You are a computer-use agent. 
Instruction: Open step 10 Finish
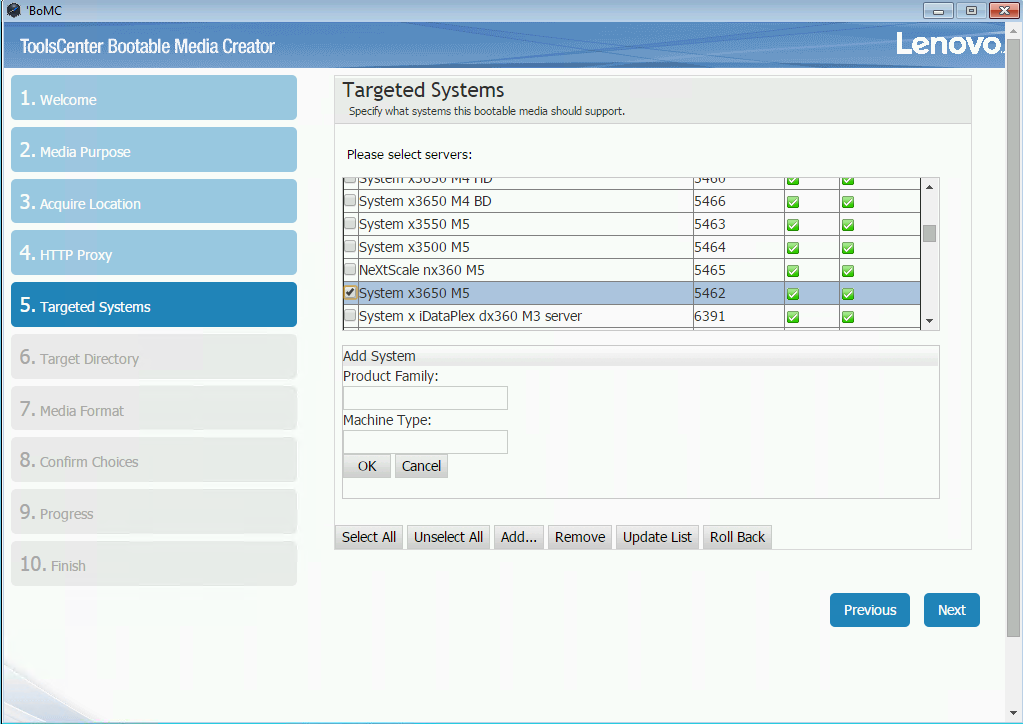tap(154, 564)
